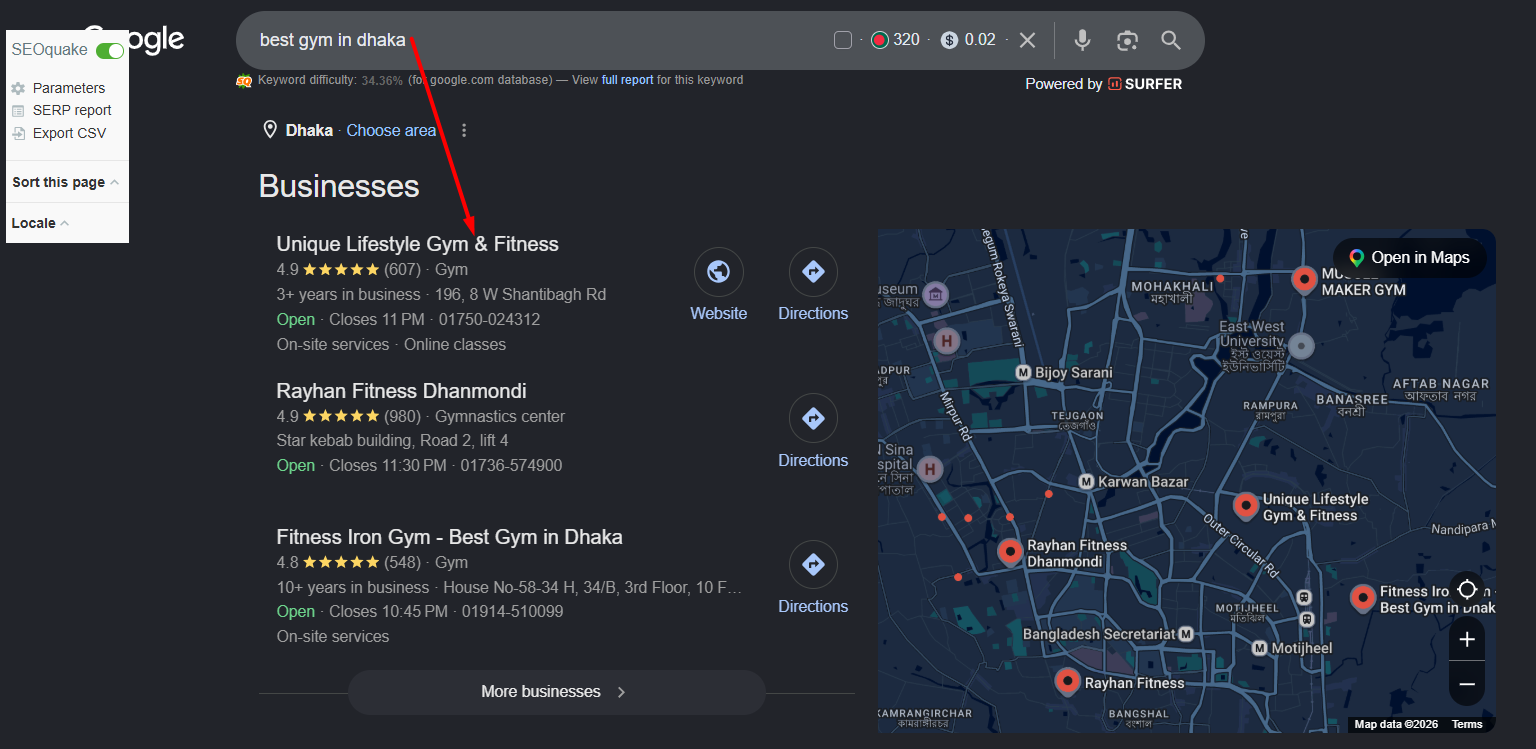This screenshot has width=1536, height=749.
Task: Clear the search query with the X icon
Action: click(1027, 40)
